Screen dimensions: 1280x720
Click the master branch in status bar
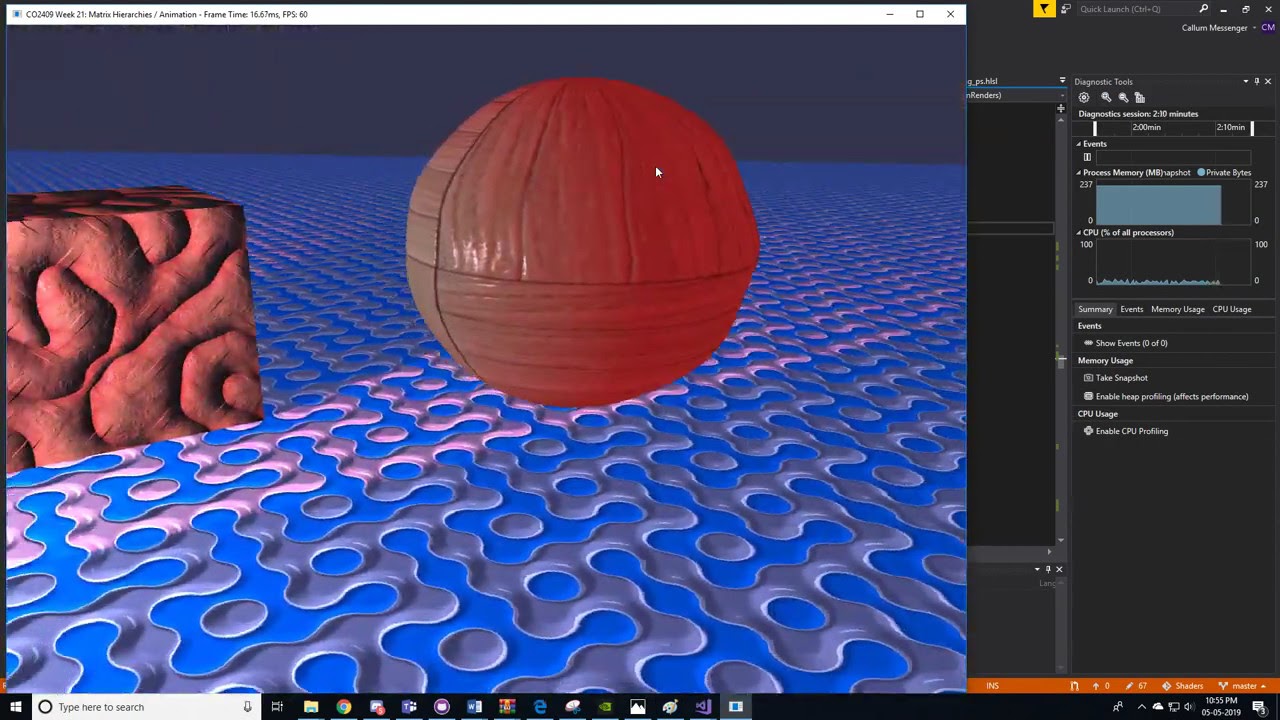coord(1243,686)
